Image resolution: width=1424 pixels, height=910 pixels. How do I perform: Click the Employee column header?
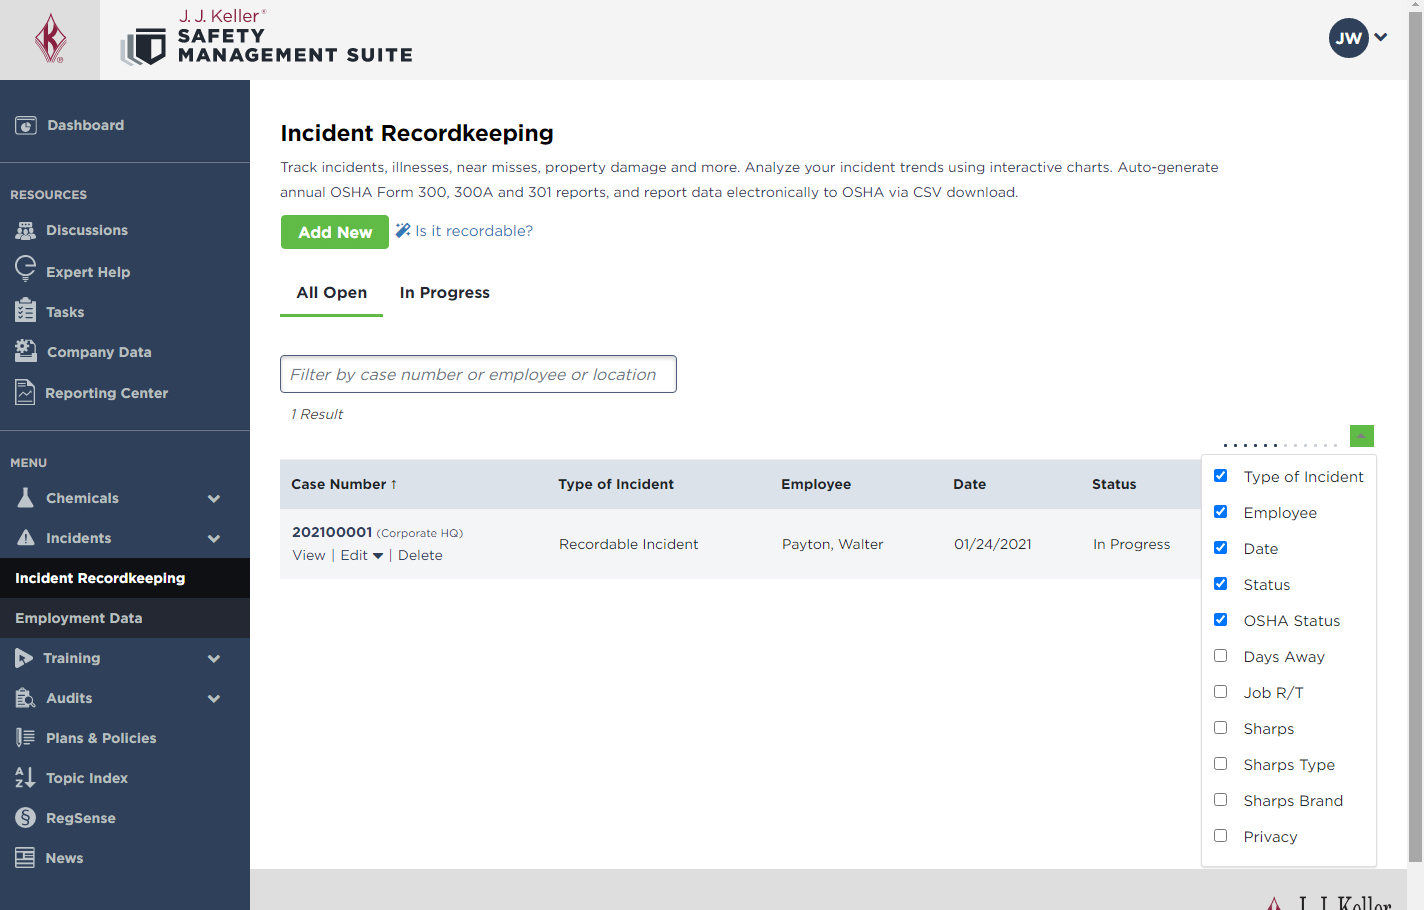tap(816, 484)
